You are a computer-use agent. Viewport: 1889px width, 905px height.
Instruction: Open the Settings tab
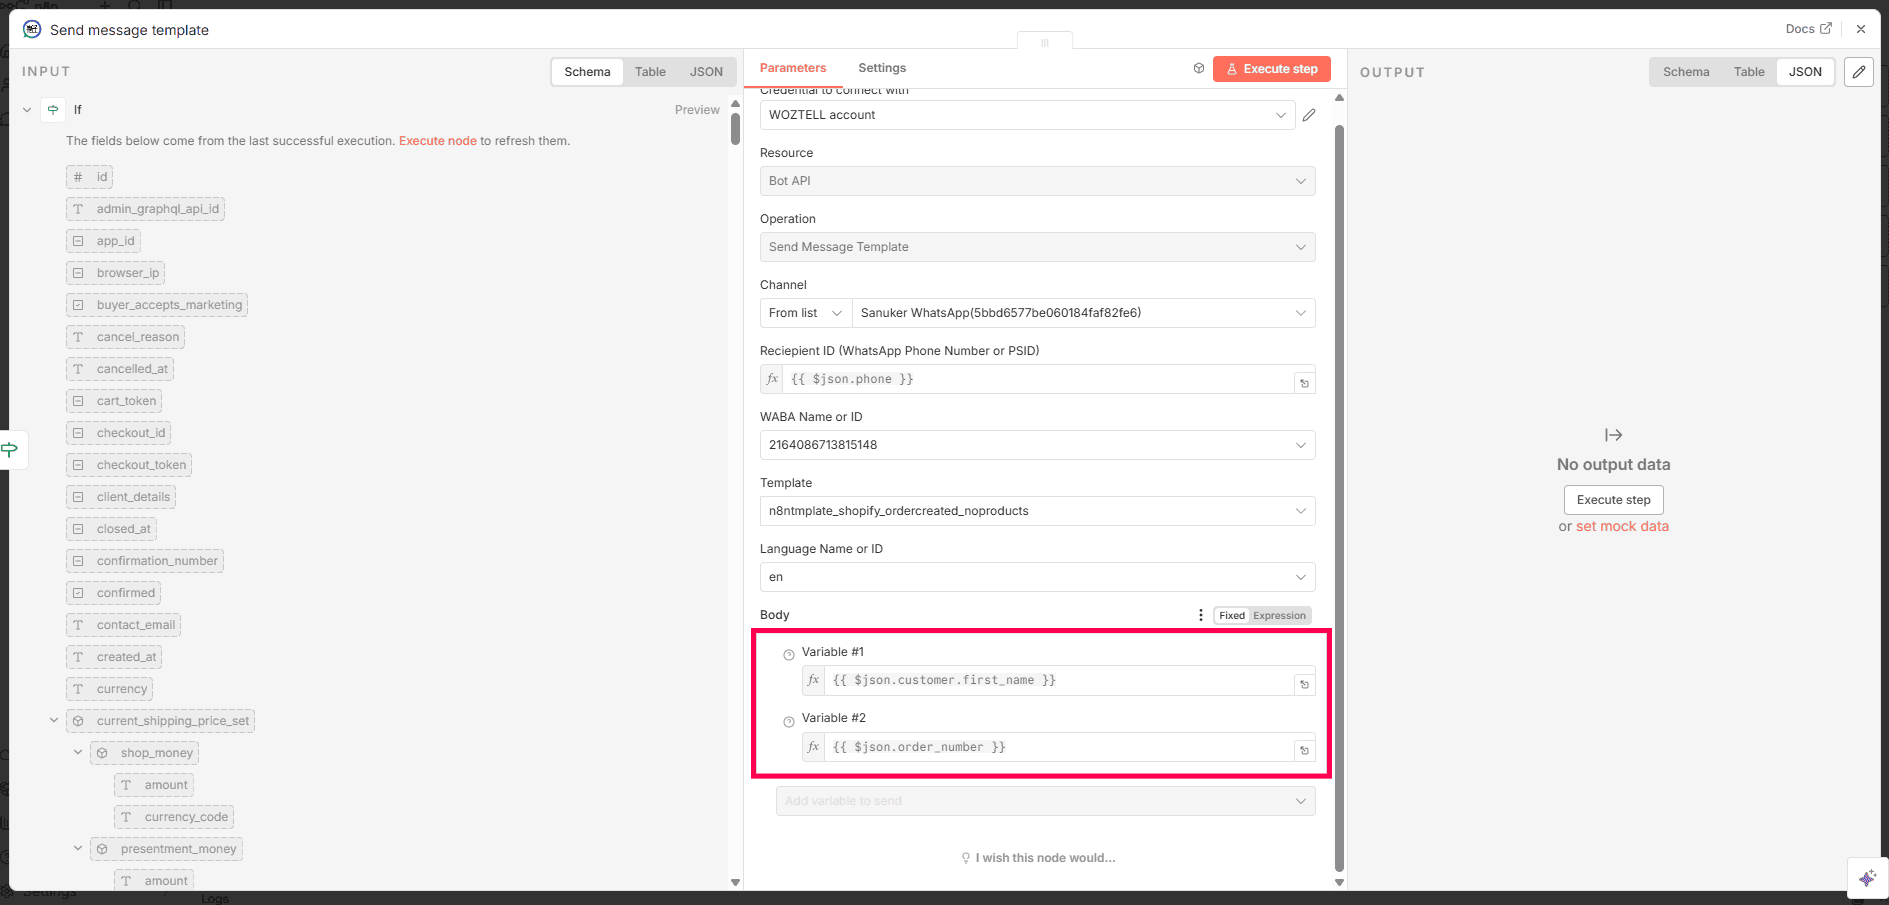(x=881, y=68)
